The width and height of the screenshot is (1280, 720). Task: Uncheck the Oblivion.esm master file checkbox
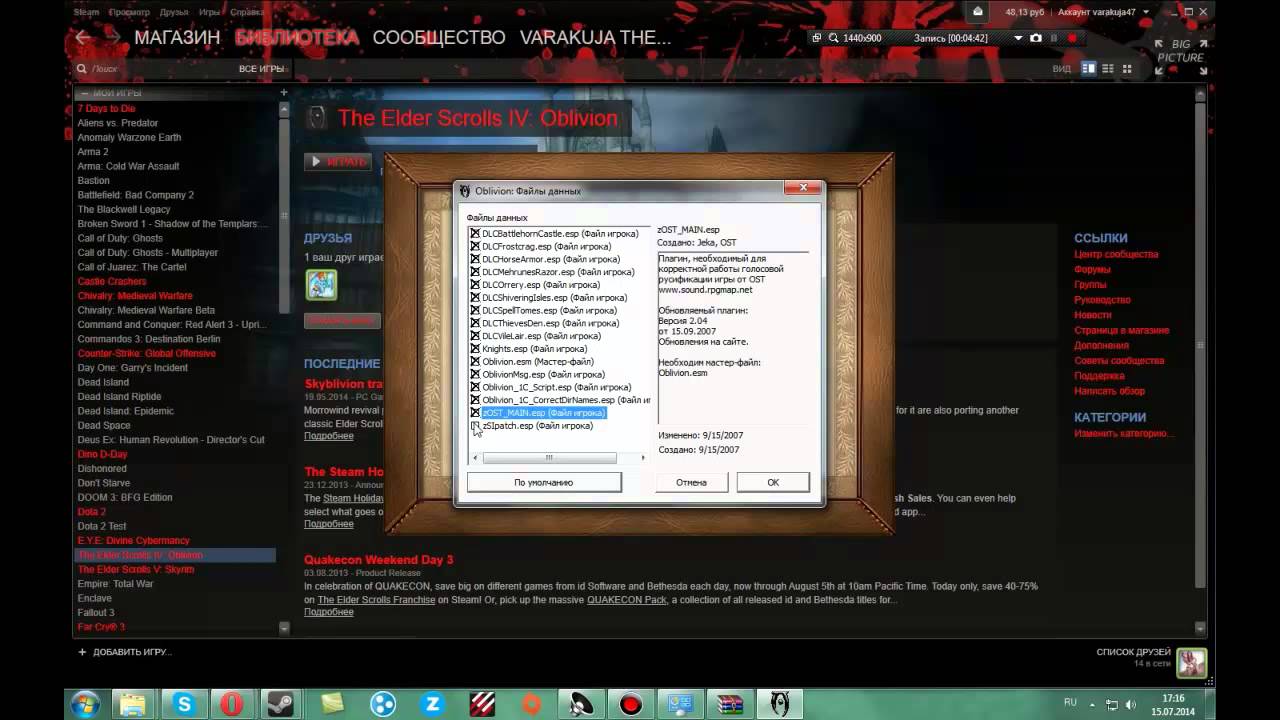(x=475, y=362)
